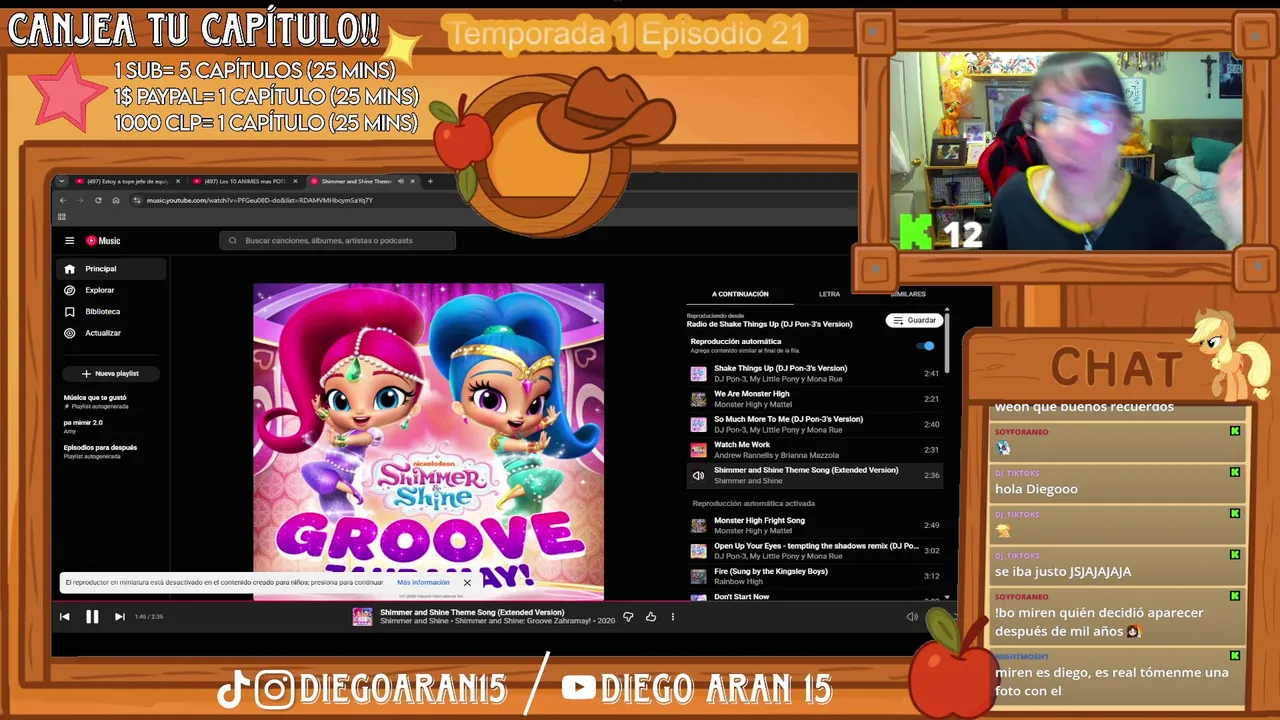This screenshot has width=1280, height=720.
Task: Dismiss the miniplayer notice with X
Action: [x=467, y=583]
